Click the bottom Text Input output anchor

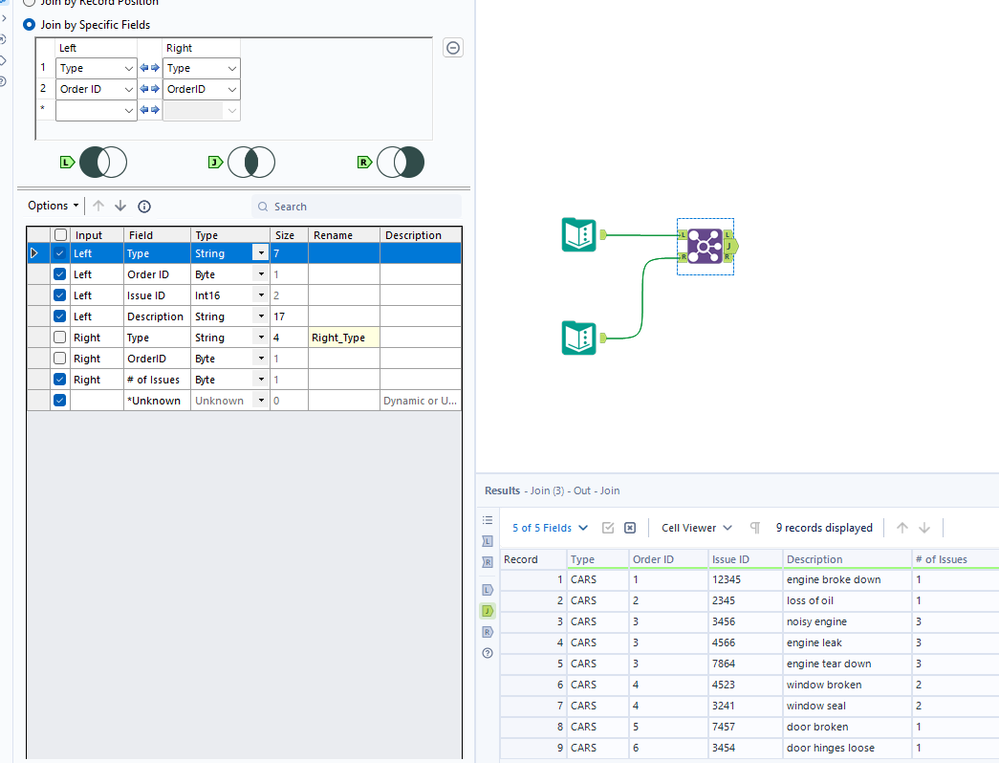click(x=603, y=338)
